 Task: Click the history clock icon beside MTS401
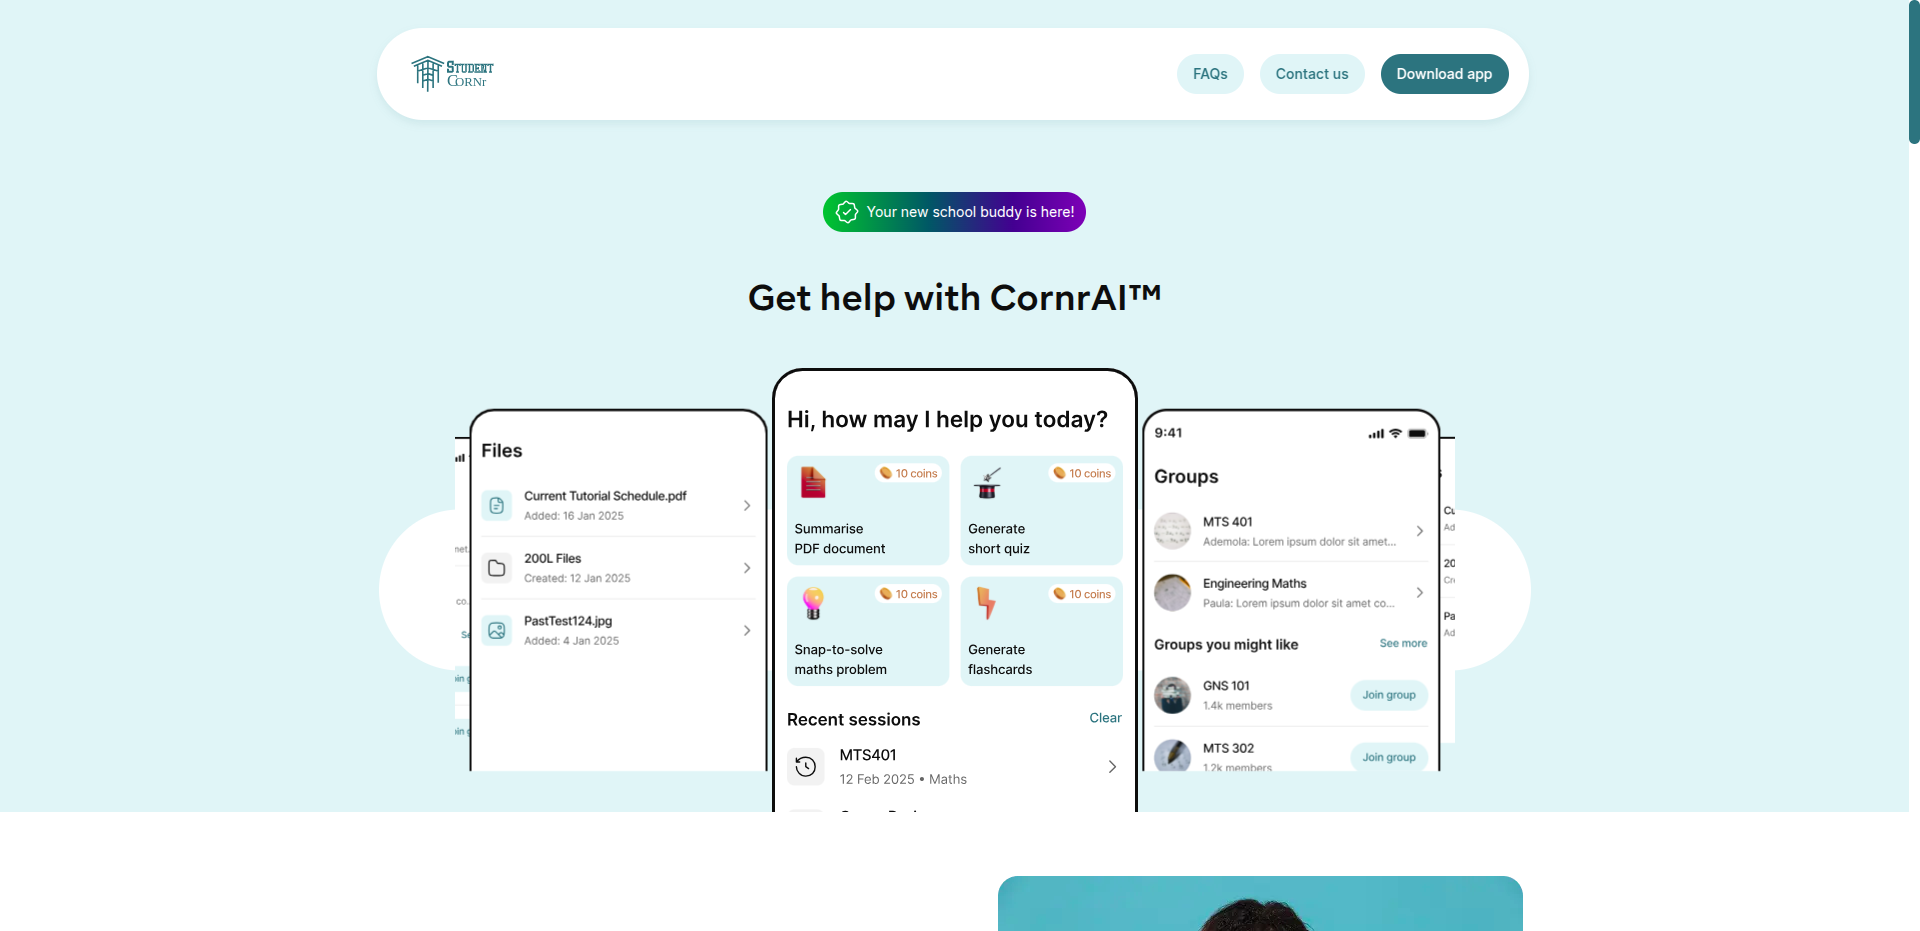806,767
